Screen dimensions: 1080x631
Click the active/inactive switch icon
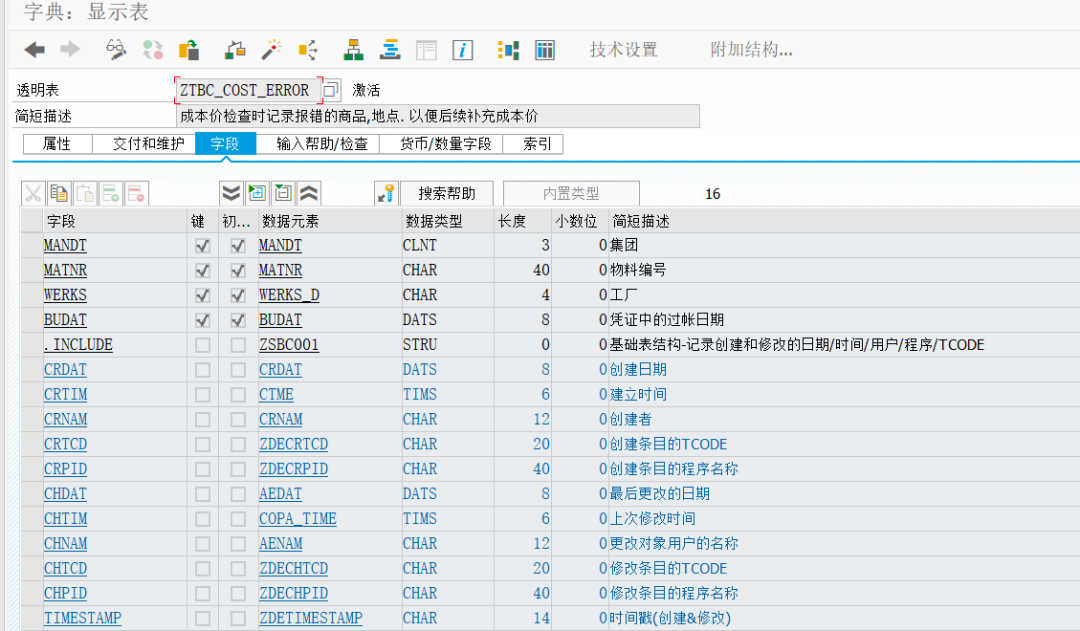pos(153,50)
